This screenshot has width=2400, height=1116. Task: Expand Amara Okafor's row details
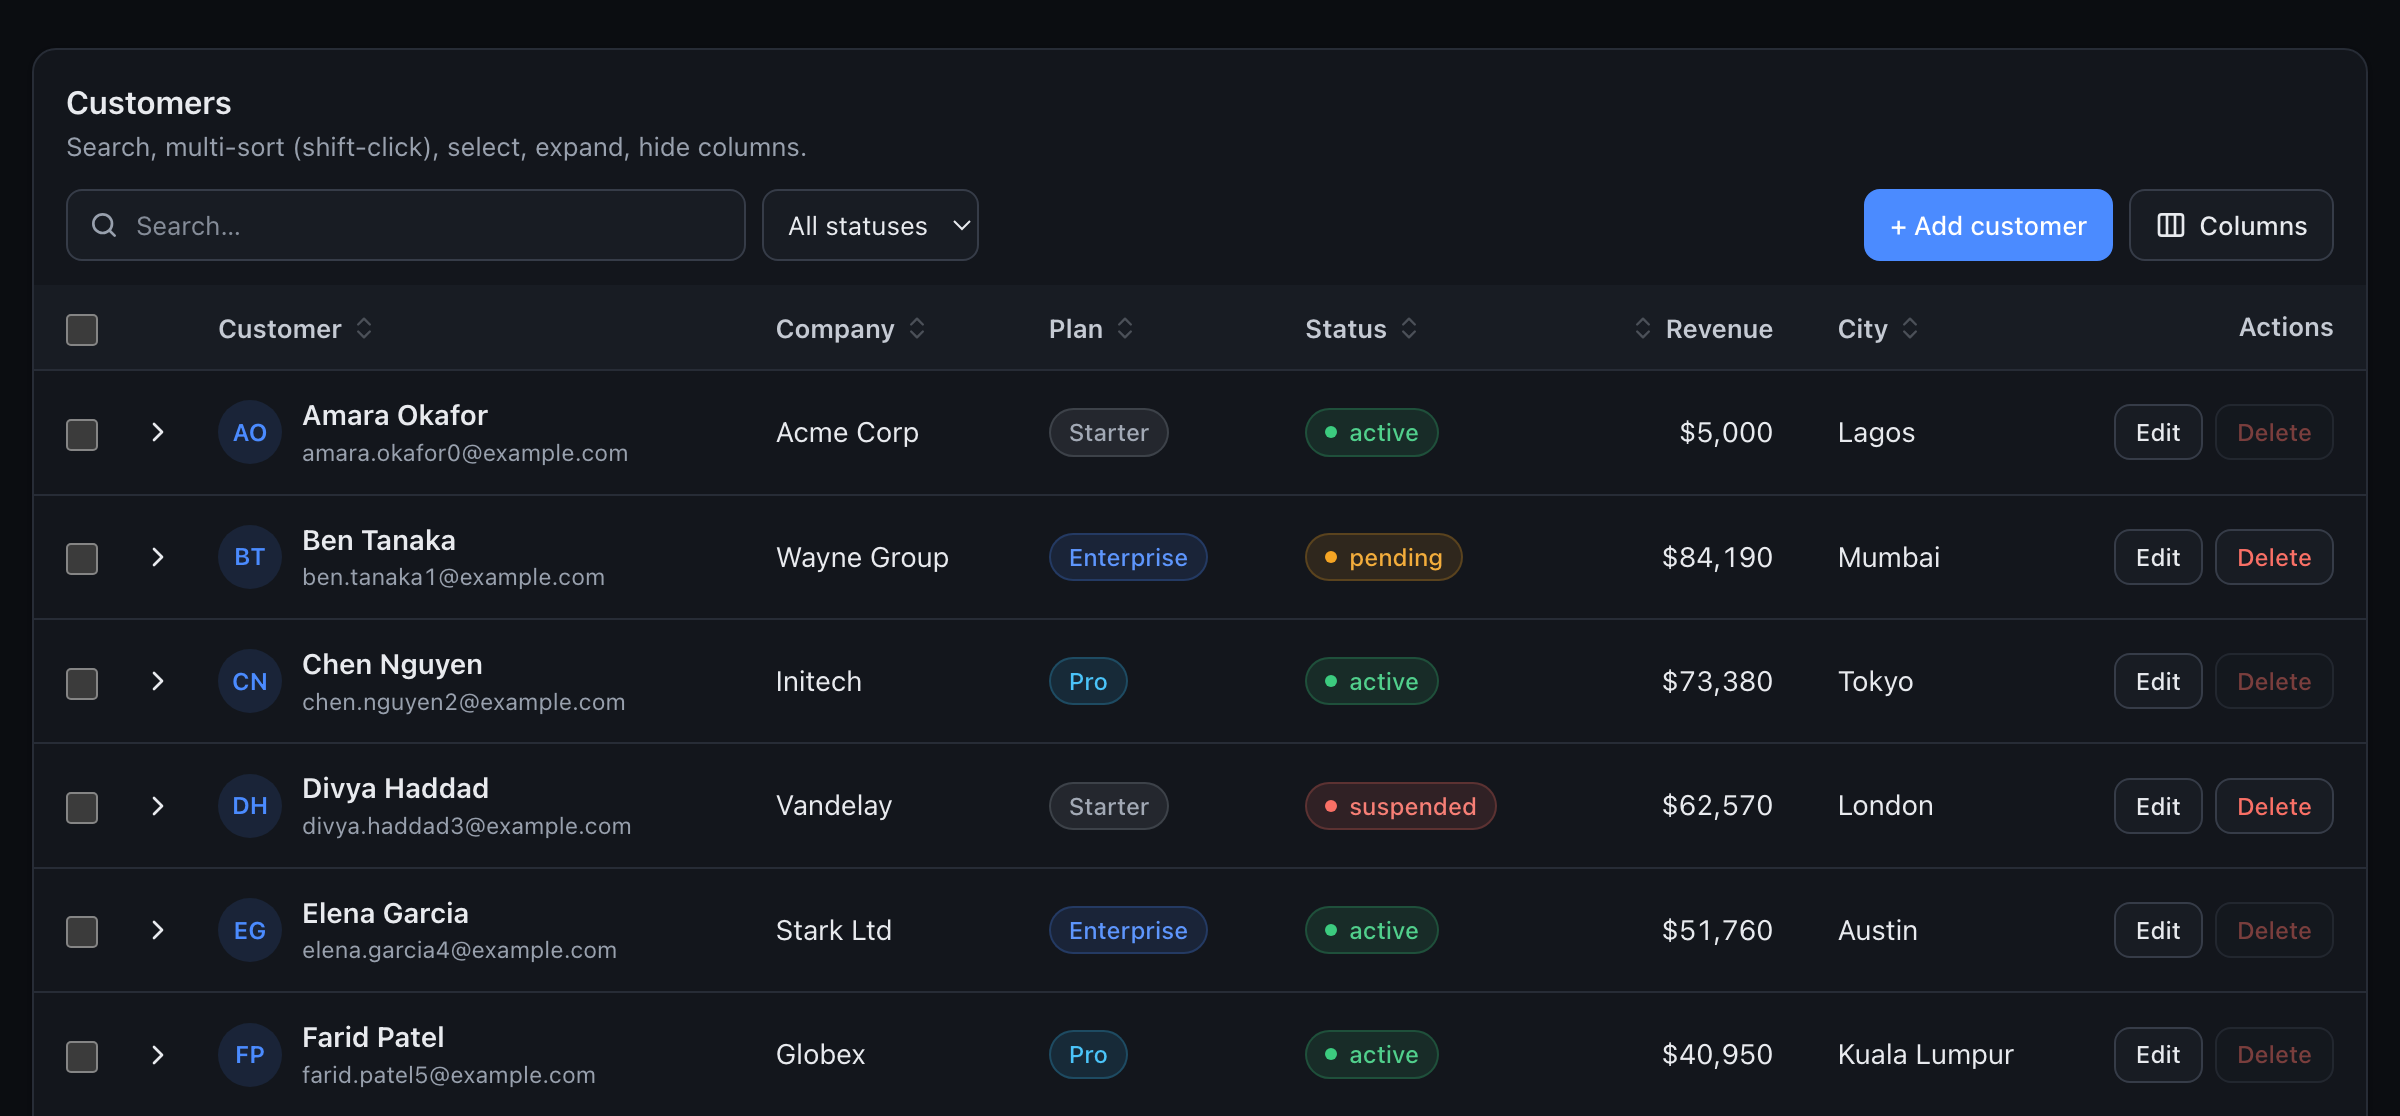point(157,432)
